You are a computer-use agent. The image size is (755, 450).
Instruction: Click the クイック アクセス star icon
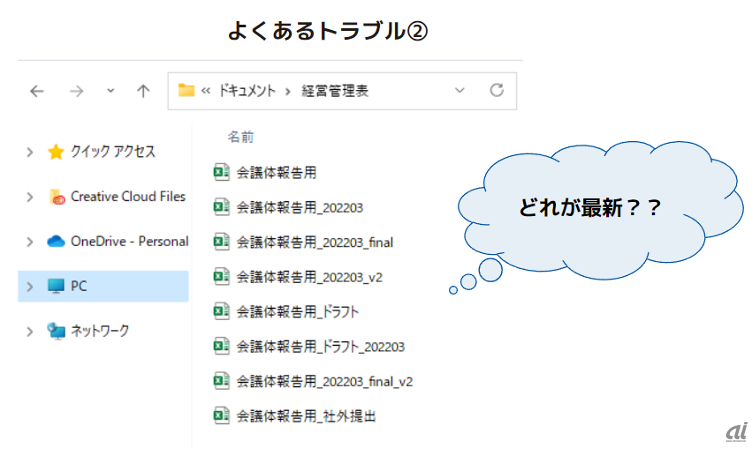[56, 152]
